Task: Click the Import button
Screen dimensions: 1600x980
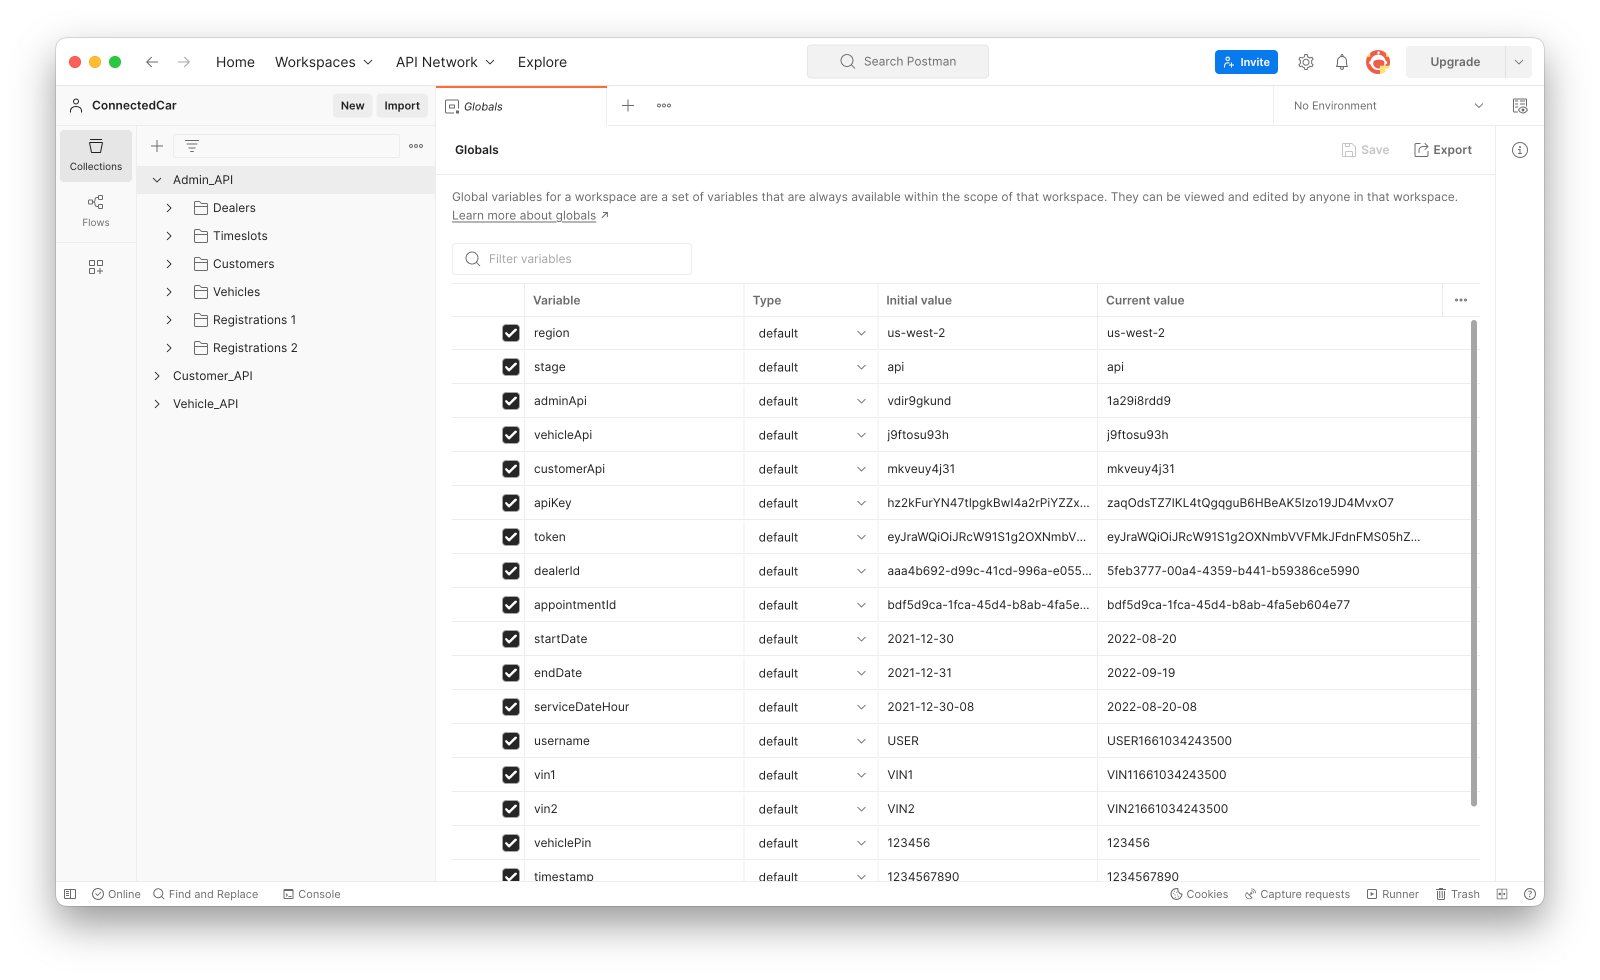Action: pos(402,106)
